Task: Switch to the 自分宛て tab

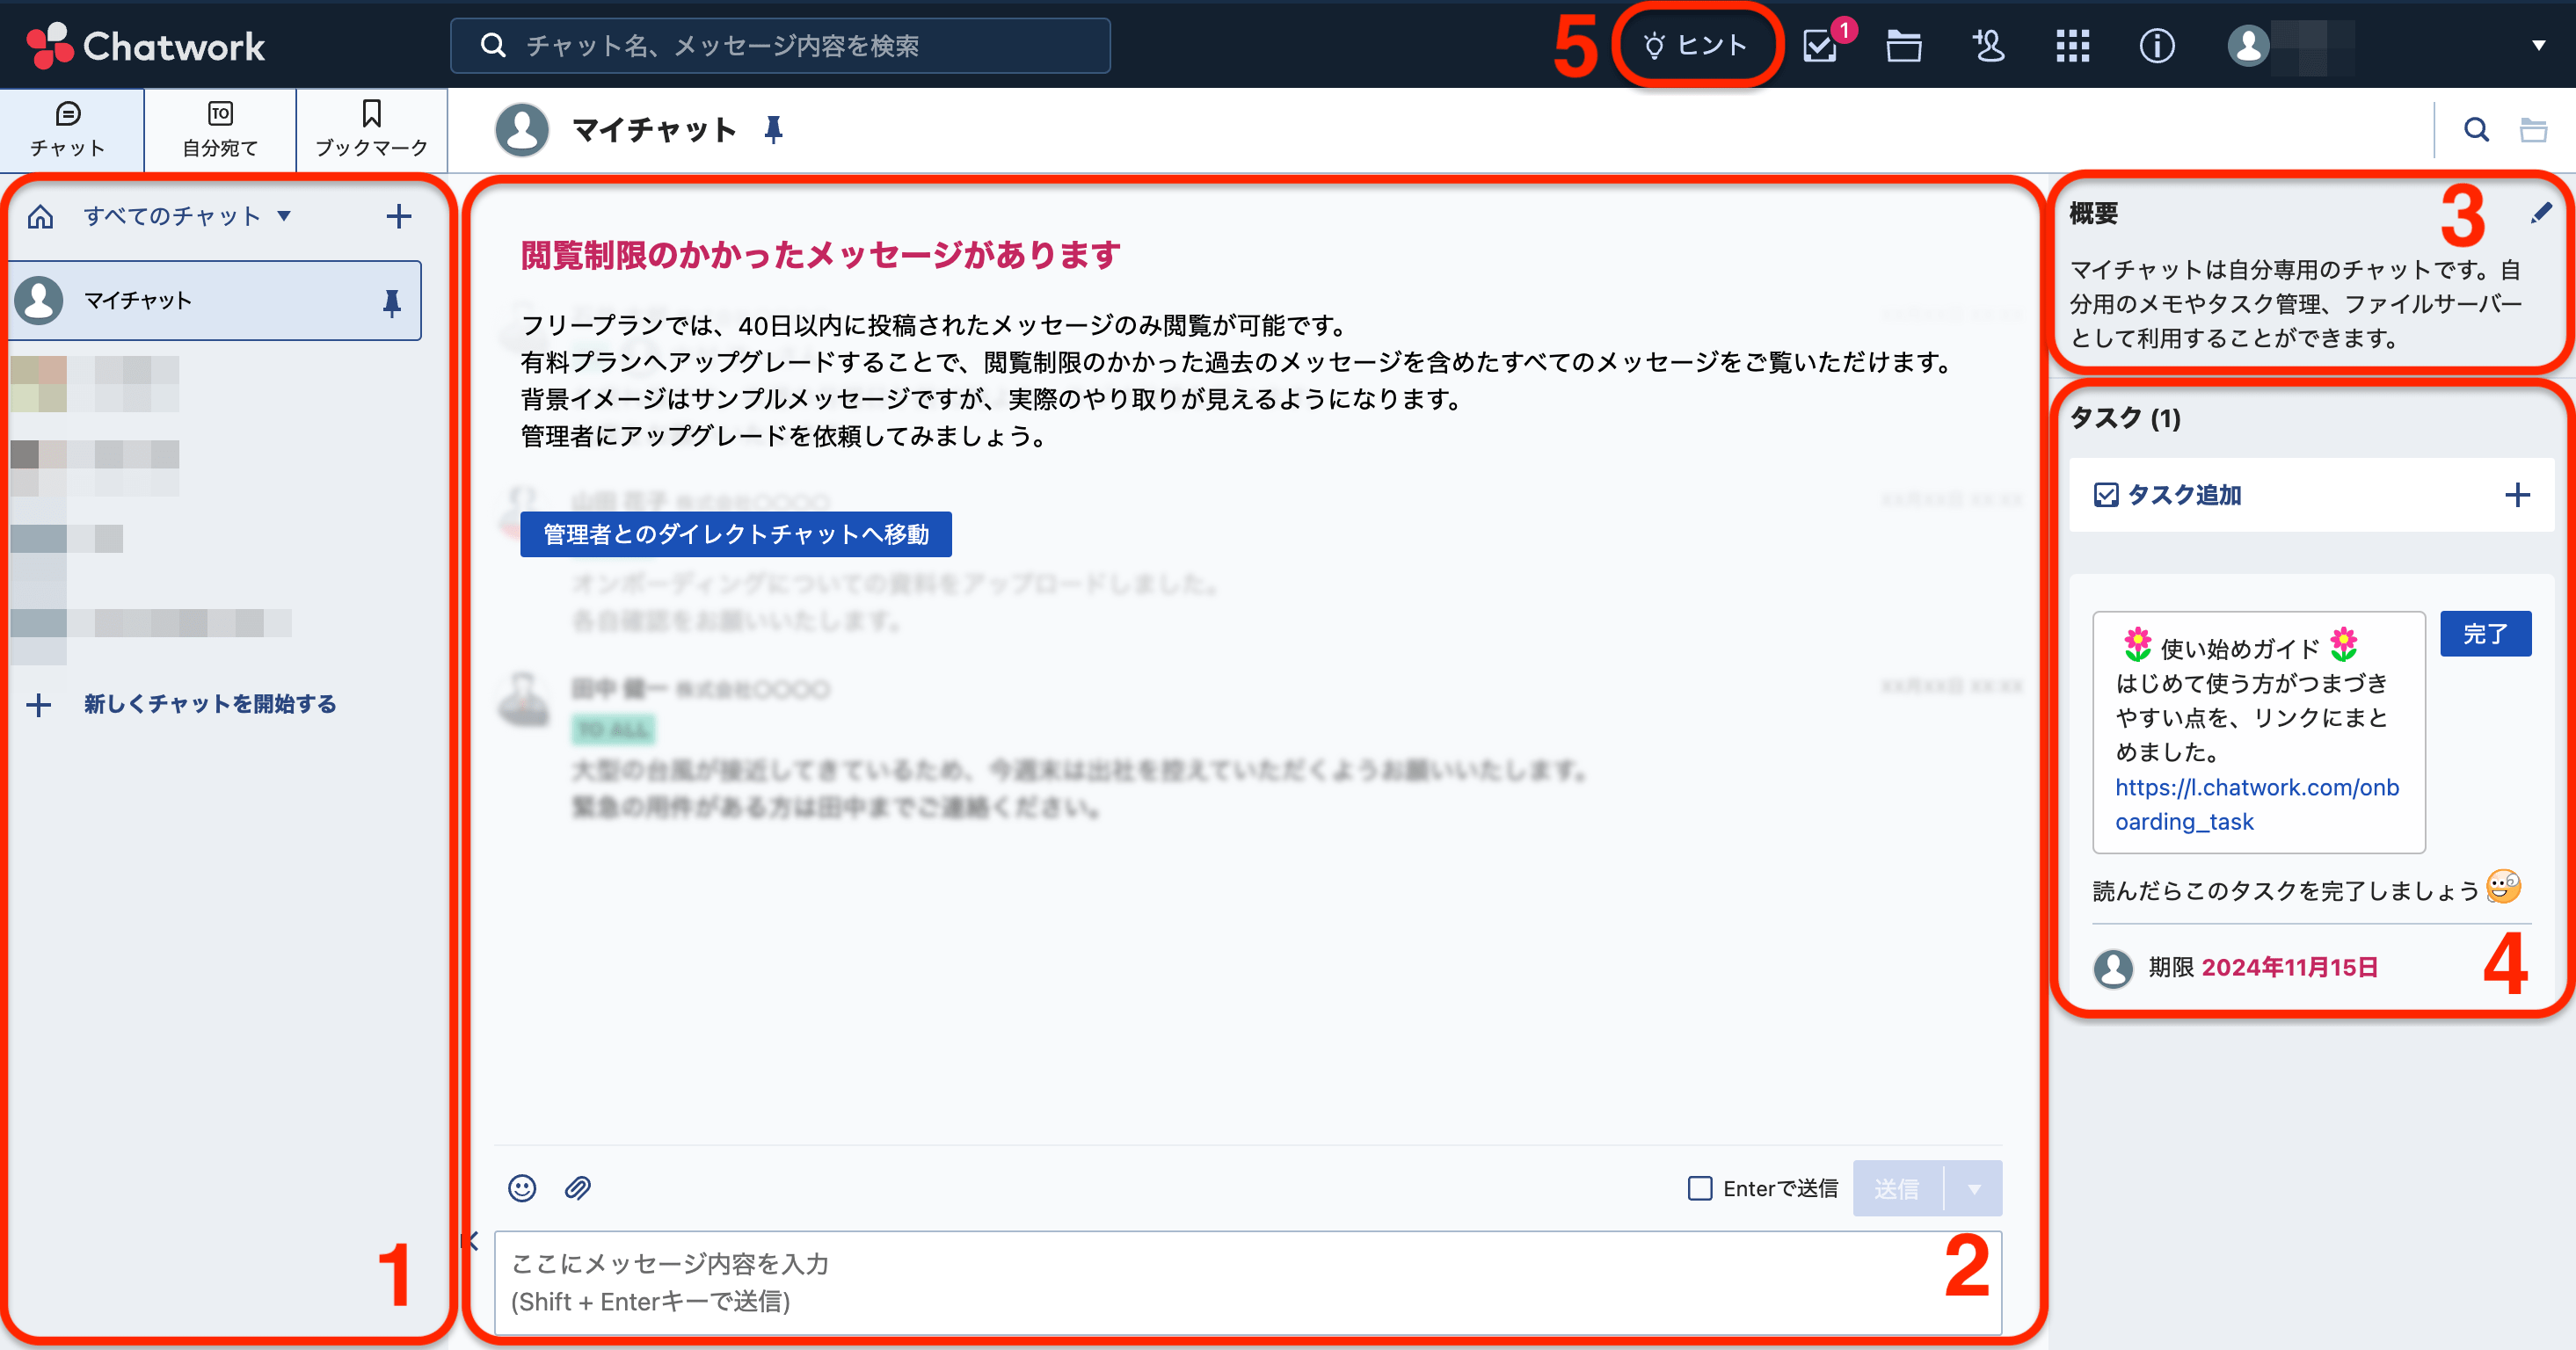Action: click(x=220, y=130)
